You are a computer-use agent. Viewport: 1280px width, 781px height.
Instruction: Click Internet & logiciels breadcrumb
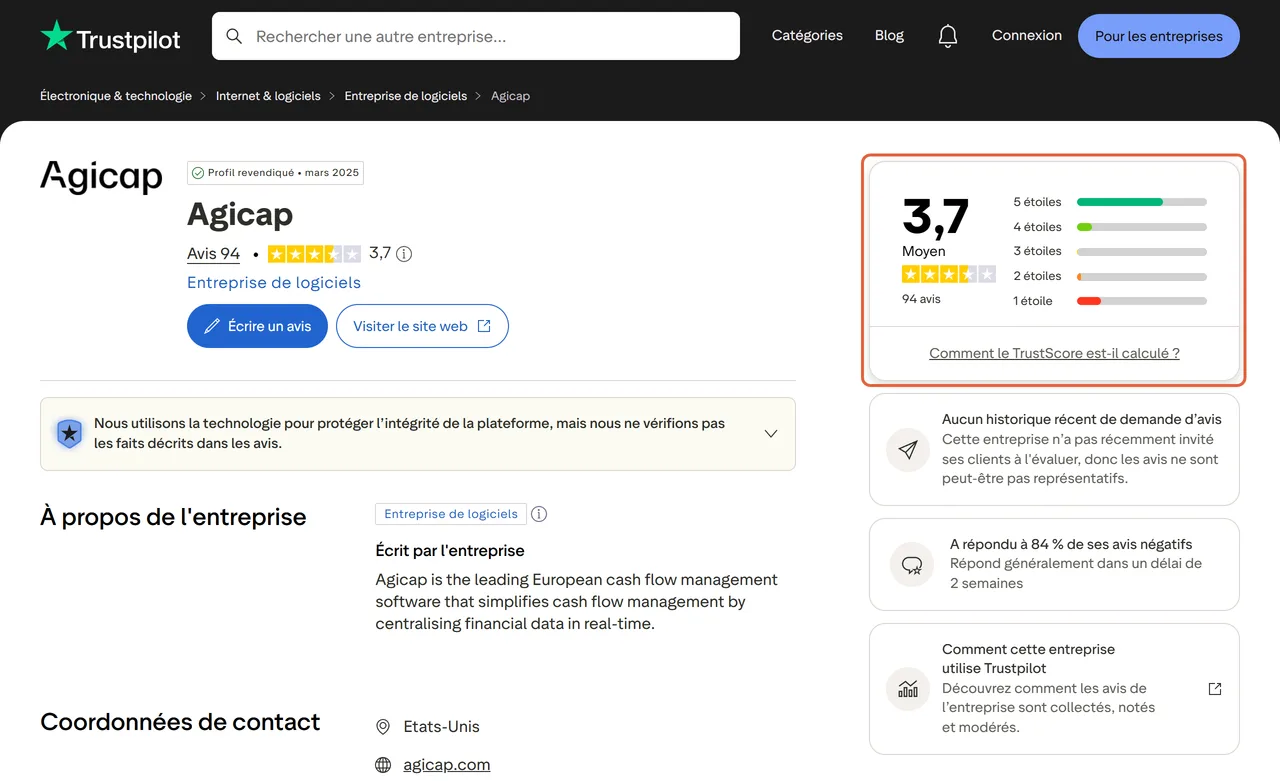click(x=268, y=96)
